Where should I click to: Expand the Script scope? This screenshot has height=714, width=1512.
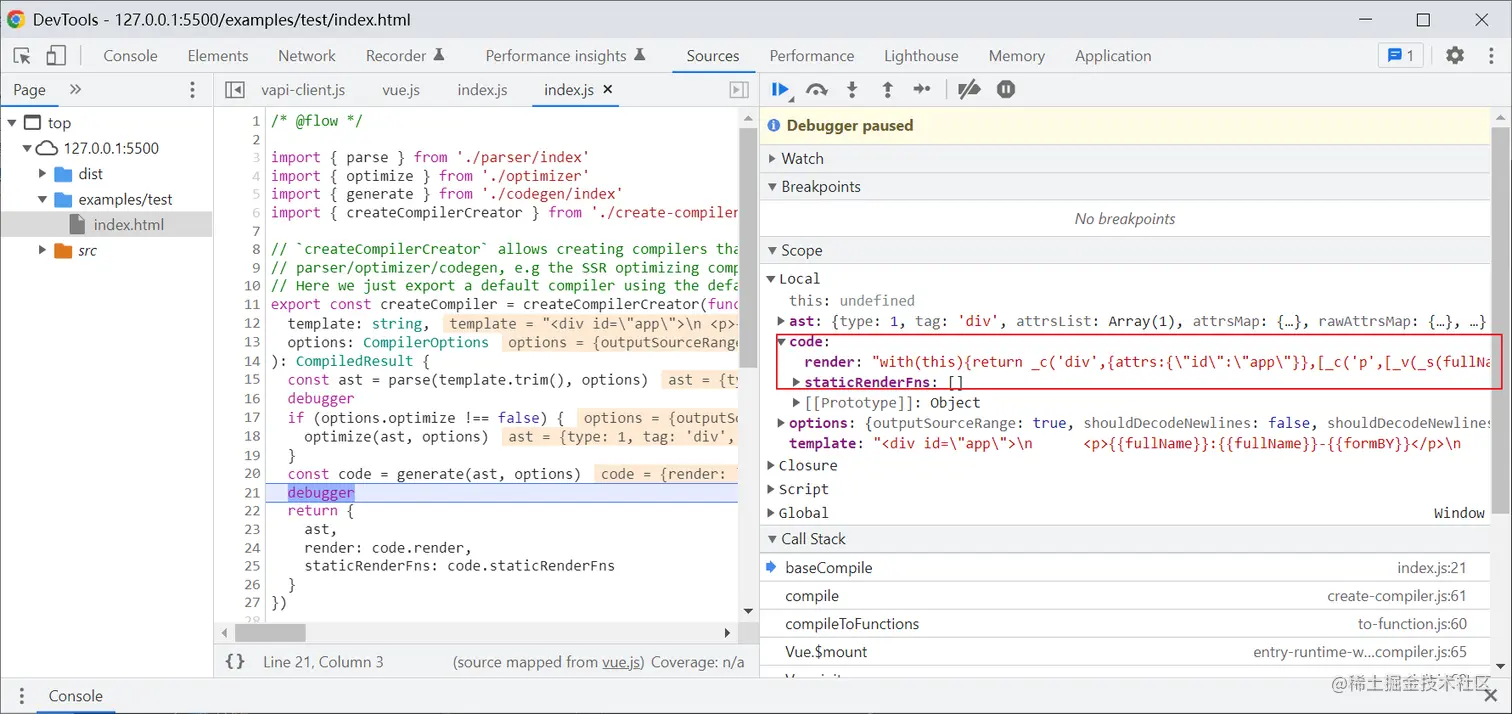pyautogui.click(x=772, y=489)
